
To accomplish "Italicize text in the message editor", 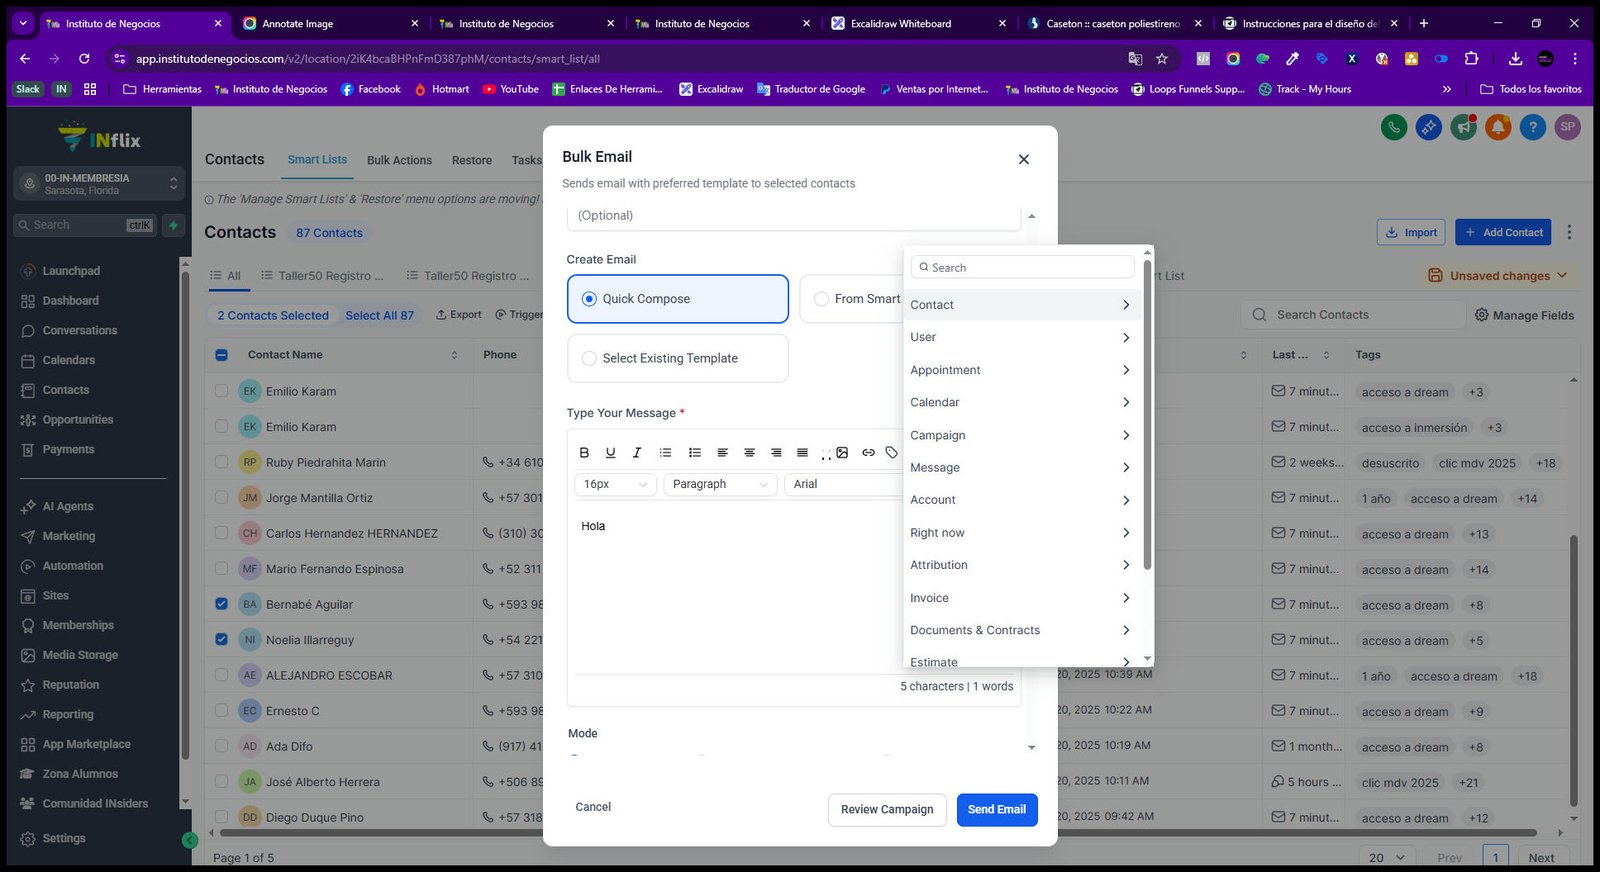I will pos(637,453).
